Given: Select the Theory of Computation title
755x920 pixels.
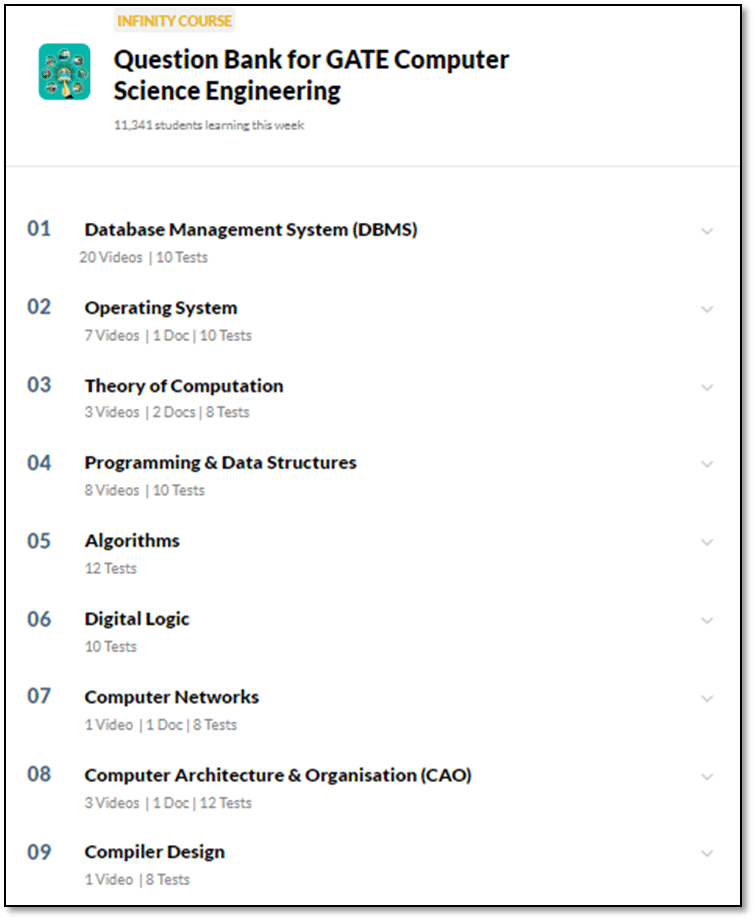Looking at the screenshot, I should coord(184,385).
